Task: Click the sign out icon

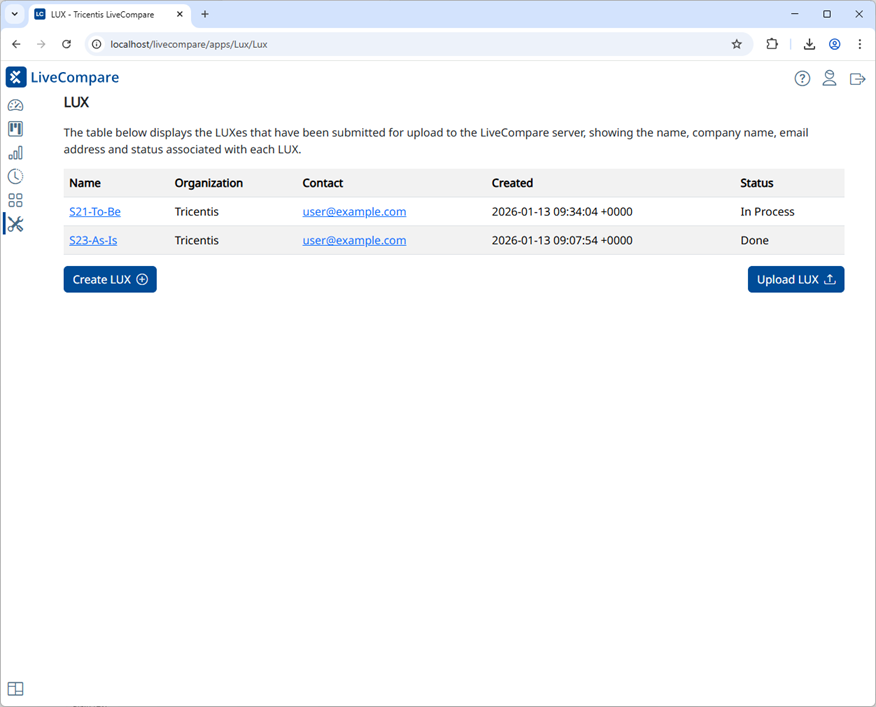Action: [x=858, y=79]
